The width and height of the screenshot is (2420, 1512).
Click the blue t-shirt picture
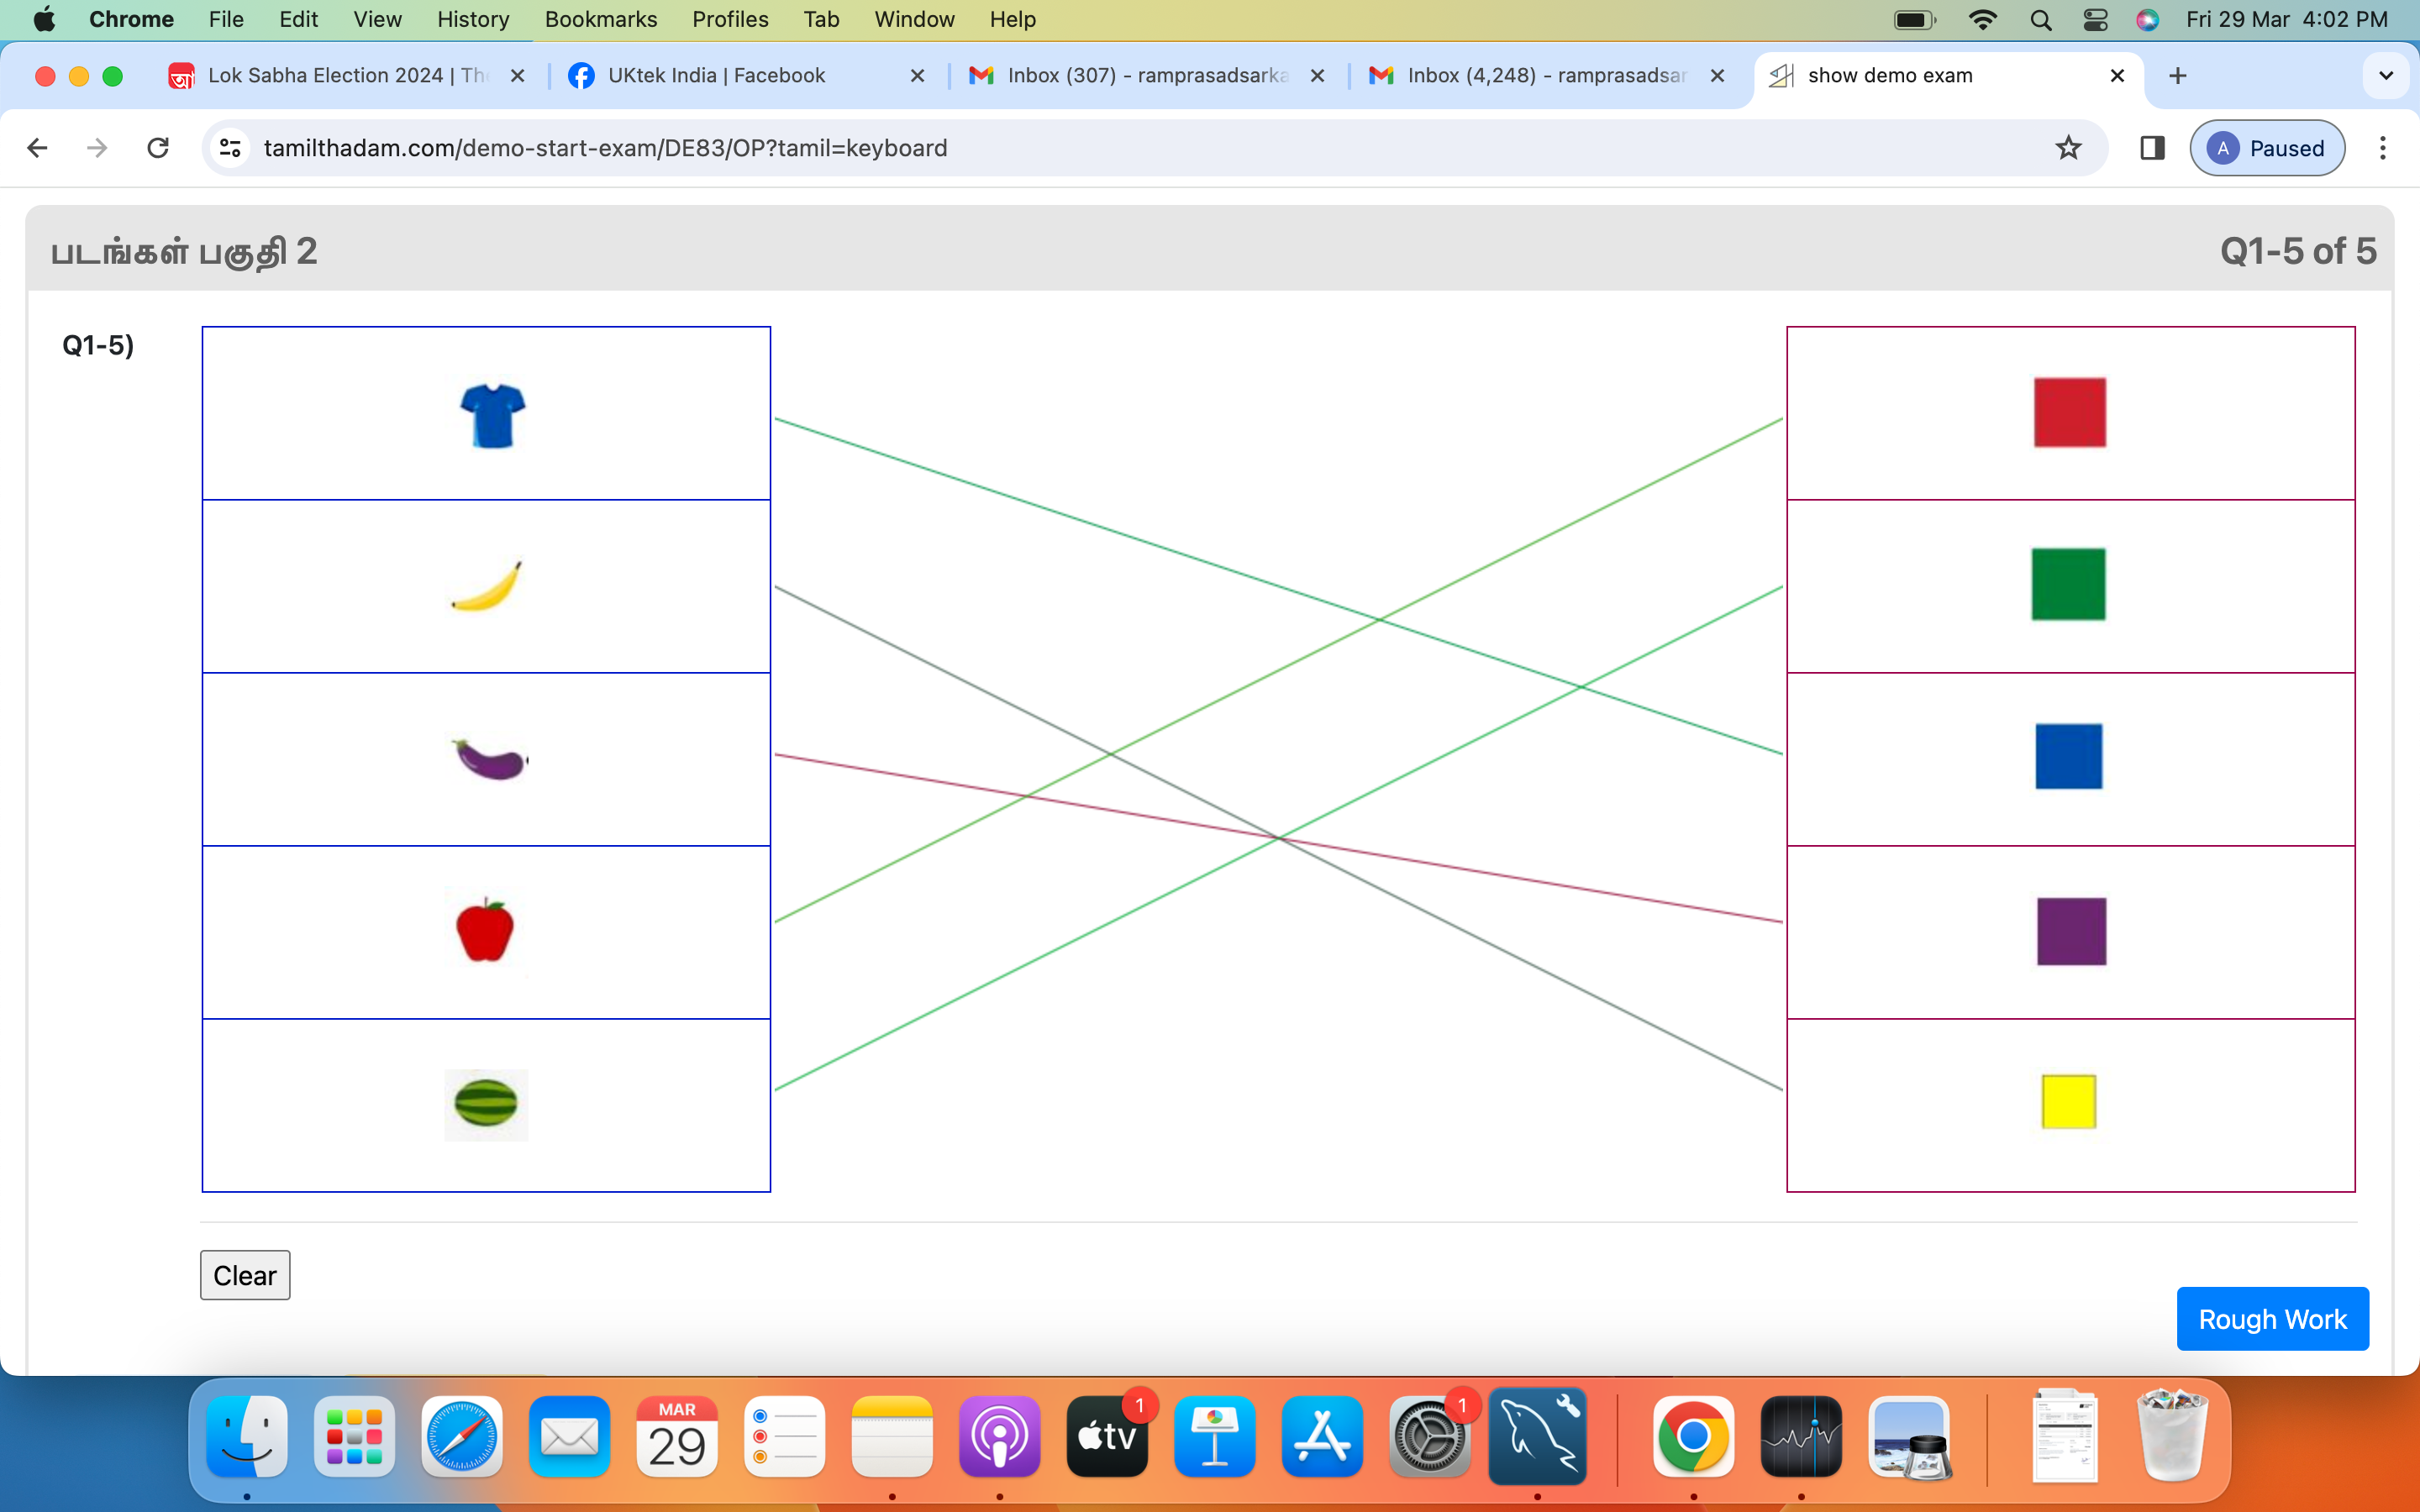click(x=492, y=415)
